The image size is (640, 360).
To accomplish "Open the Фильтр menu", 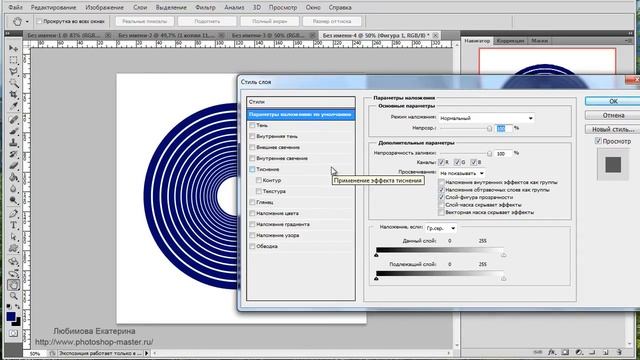I will (205, 7).
